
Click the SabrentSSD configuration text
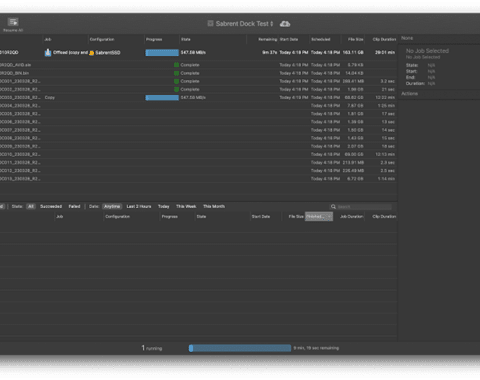tap(108, 53)
